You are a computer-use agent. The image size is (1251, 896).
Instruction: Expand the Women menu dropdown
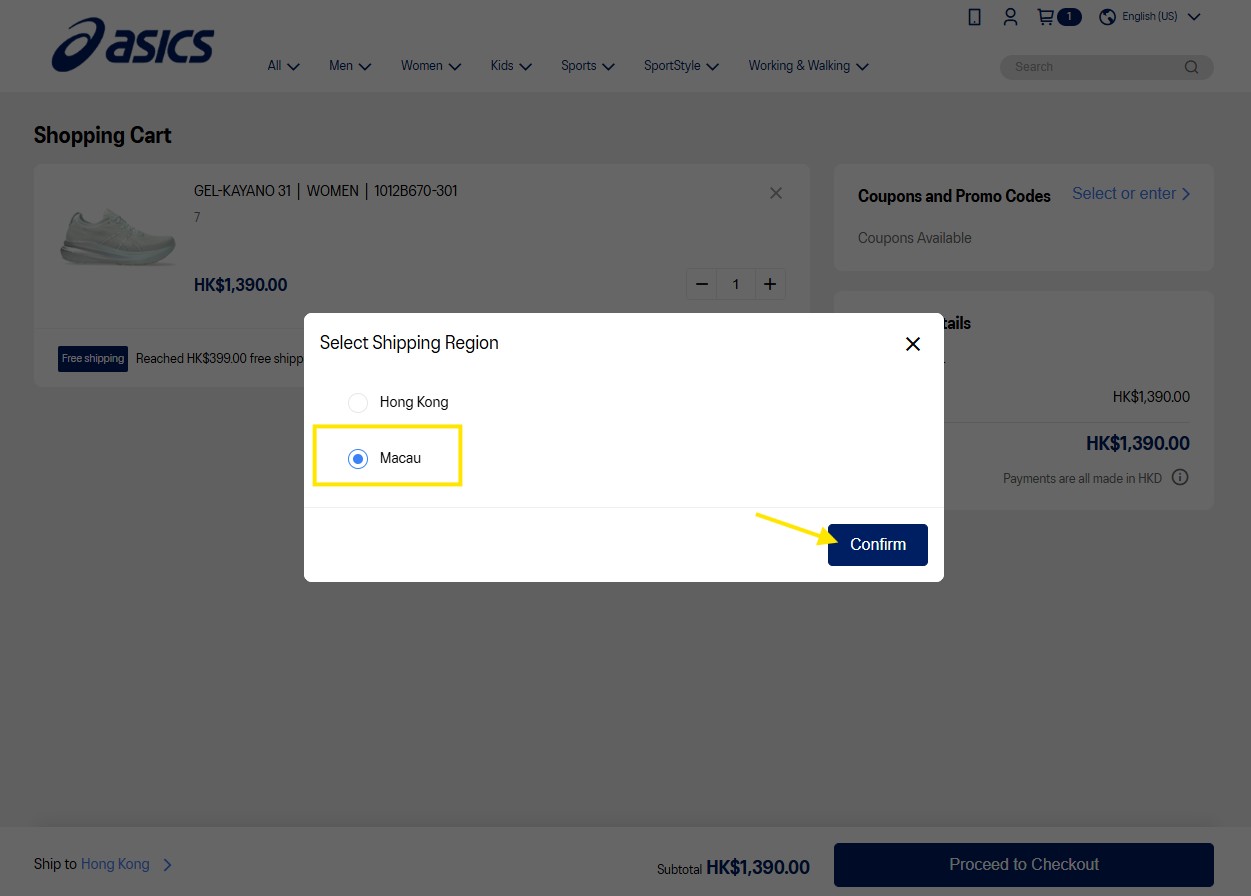tap(431, 66)
